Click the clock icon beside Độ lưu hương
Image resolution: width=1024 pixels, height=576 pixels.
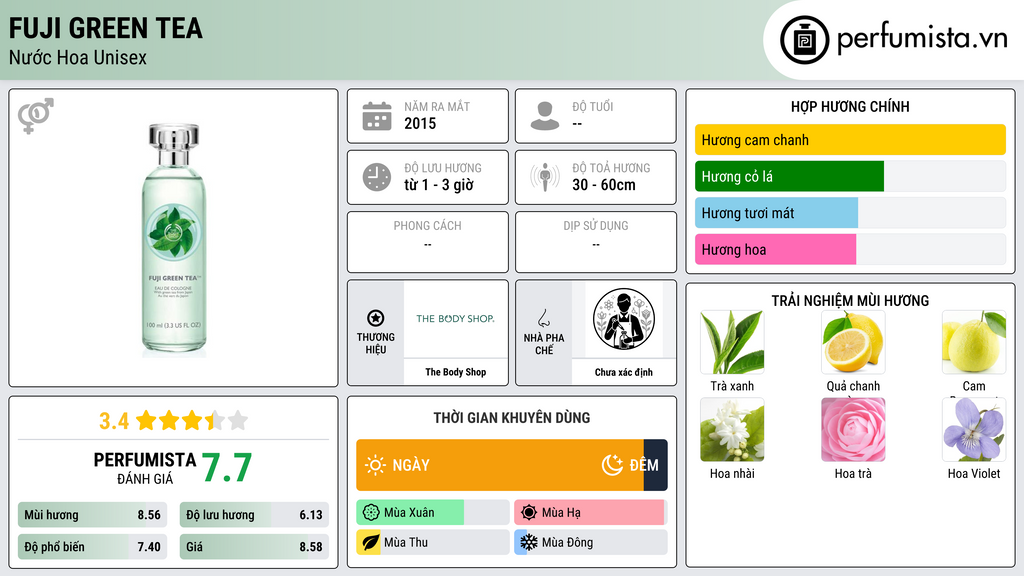point(377,177)
